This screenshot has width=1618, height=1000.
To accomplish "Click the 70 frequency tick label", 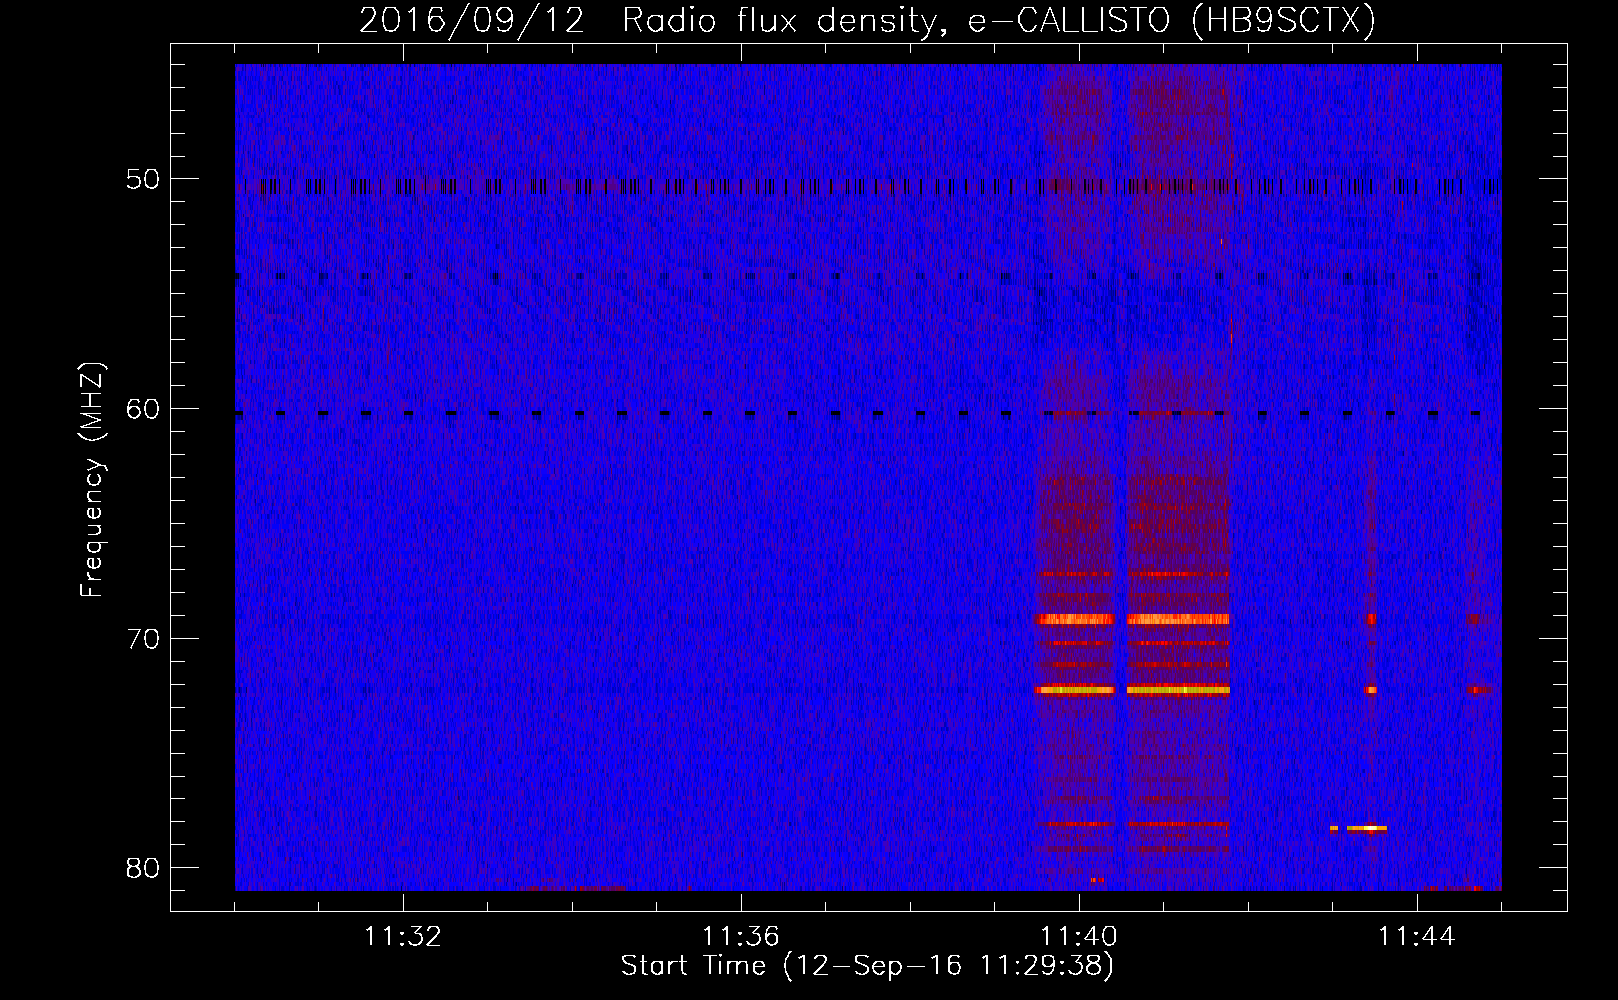I will (x=143, y=638).
